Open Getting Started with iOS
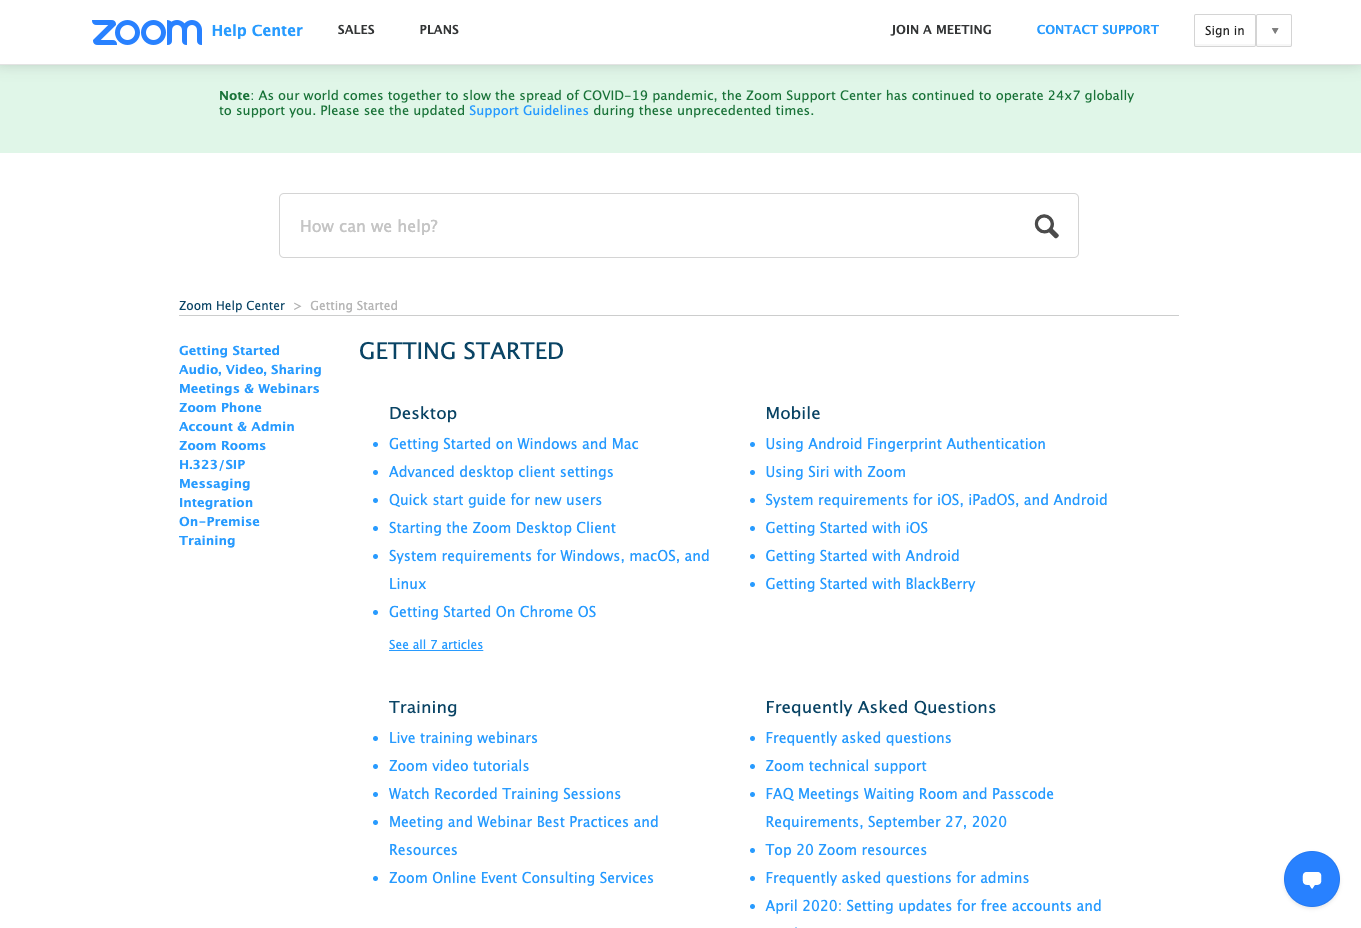Image resolution: width=1361 pixels, height=928 pixels. pos(846,528)
